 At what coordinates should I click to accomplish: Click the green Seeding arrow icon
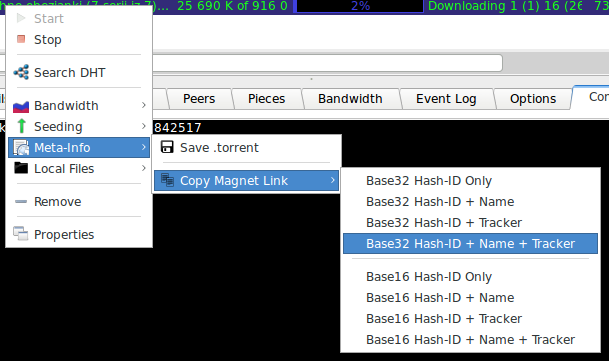coord(21,126)
